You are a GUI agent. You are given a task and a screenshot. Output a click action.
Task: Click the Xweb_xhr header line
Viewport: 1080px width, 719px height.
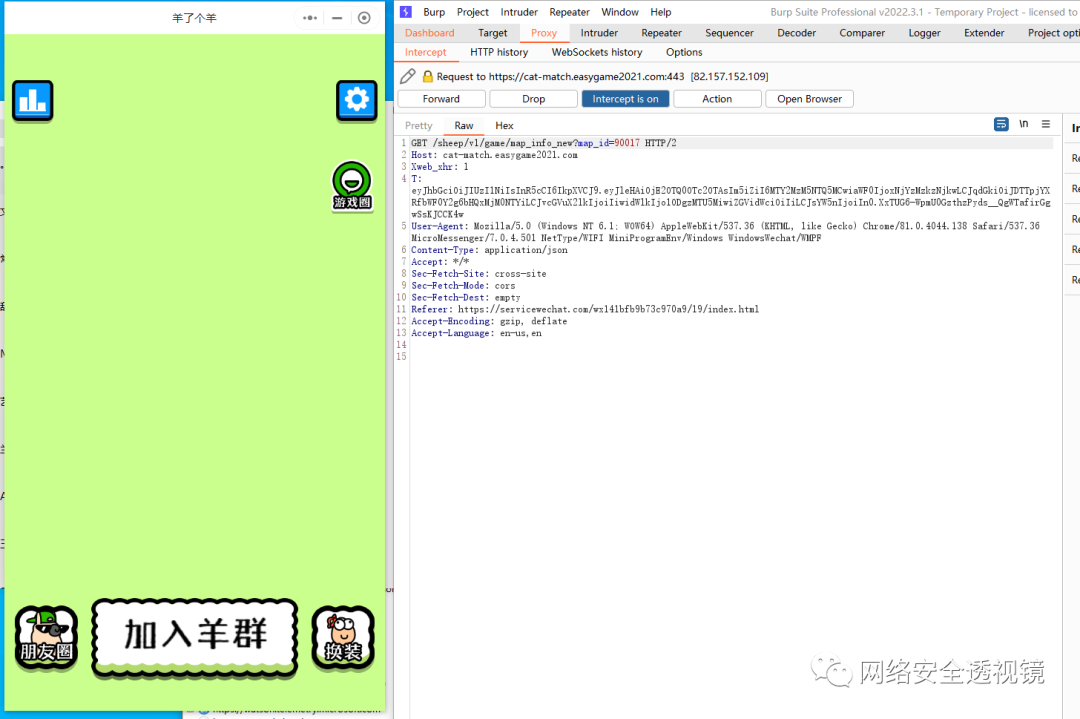pos(440,167)
